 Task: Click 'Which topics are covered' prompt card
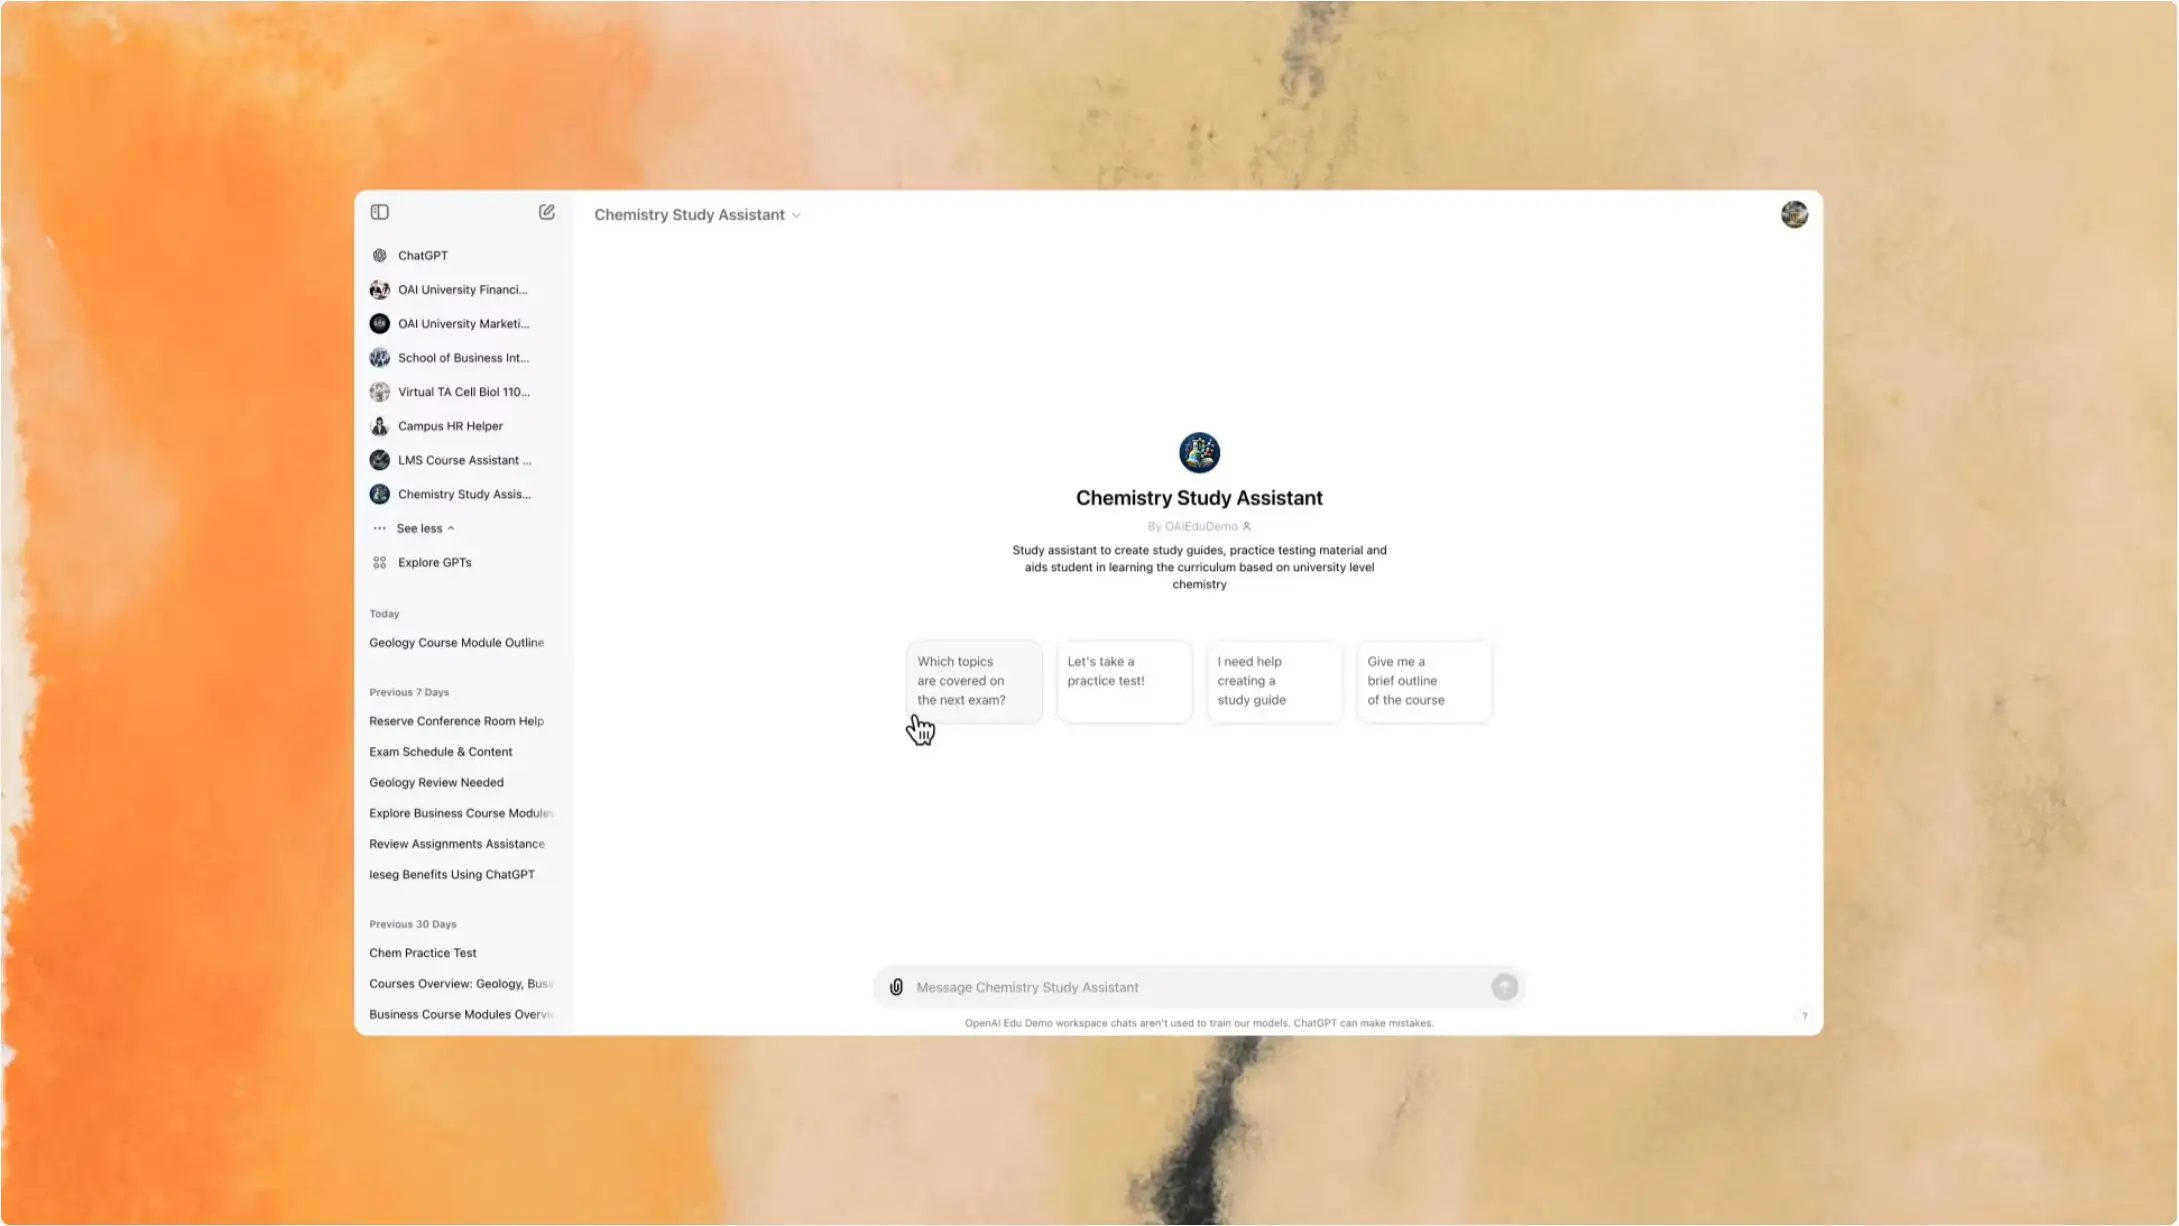coord(973,681)
